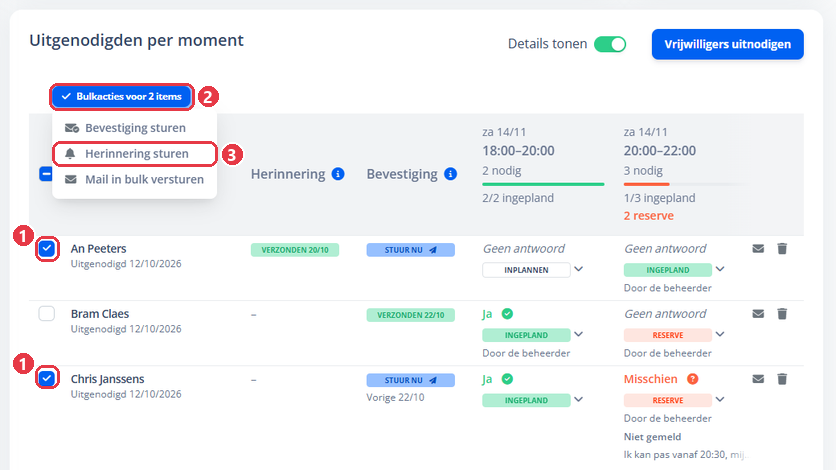Click INPLANNEN button for An Peeters
Screen dimensions: 836x470
coord(526,270)
